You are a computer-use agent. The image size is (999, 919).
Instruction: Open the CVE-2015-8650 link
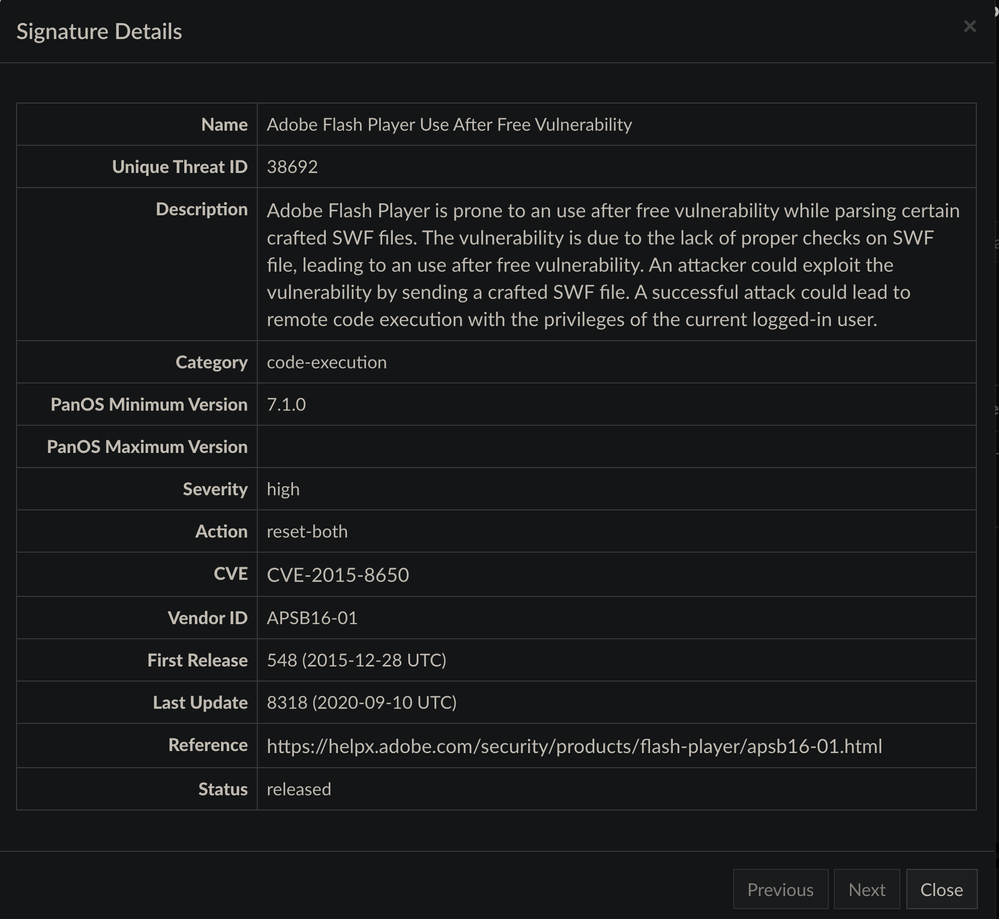(x=338, y=575)
